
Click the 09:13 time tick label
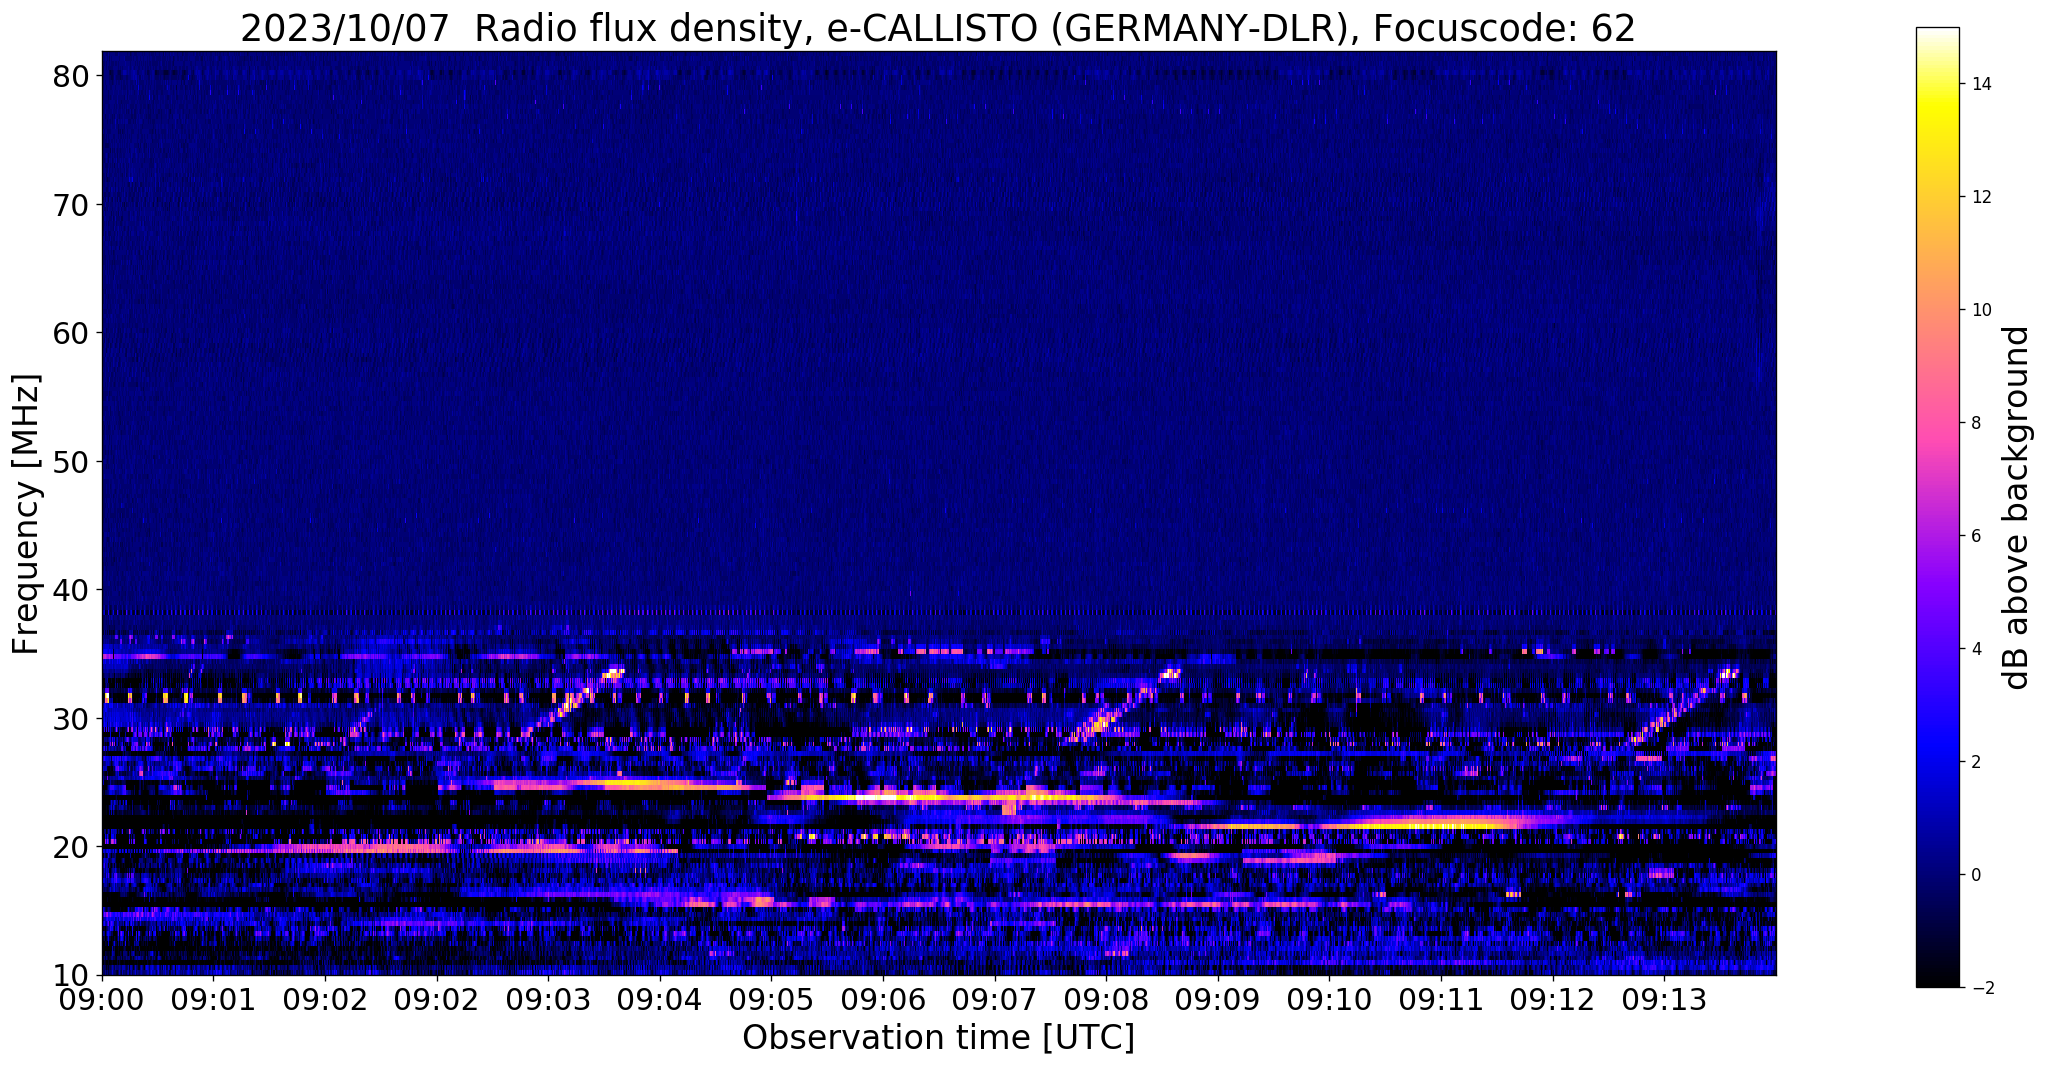1664,998
